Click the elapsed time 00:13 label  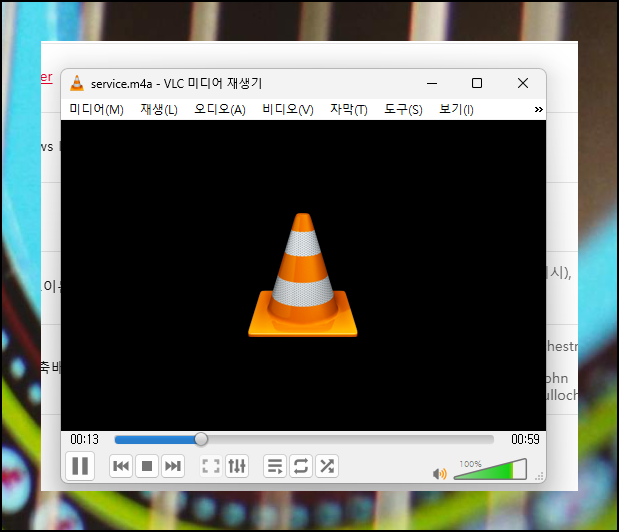tap(84, 439)
